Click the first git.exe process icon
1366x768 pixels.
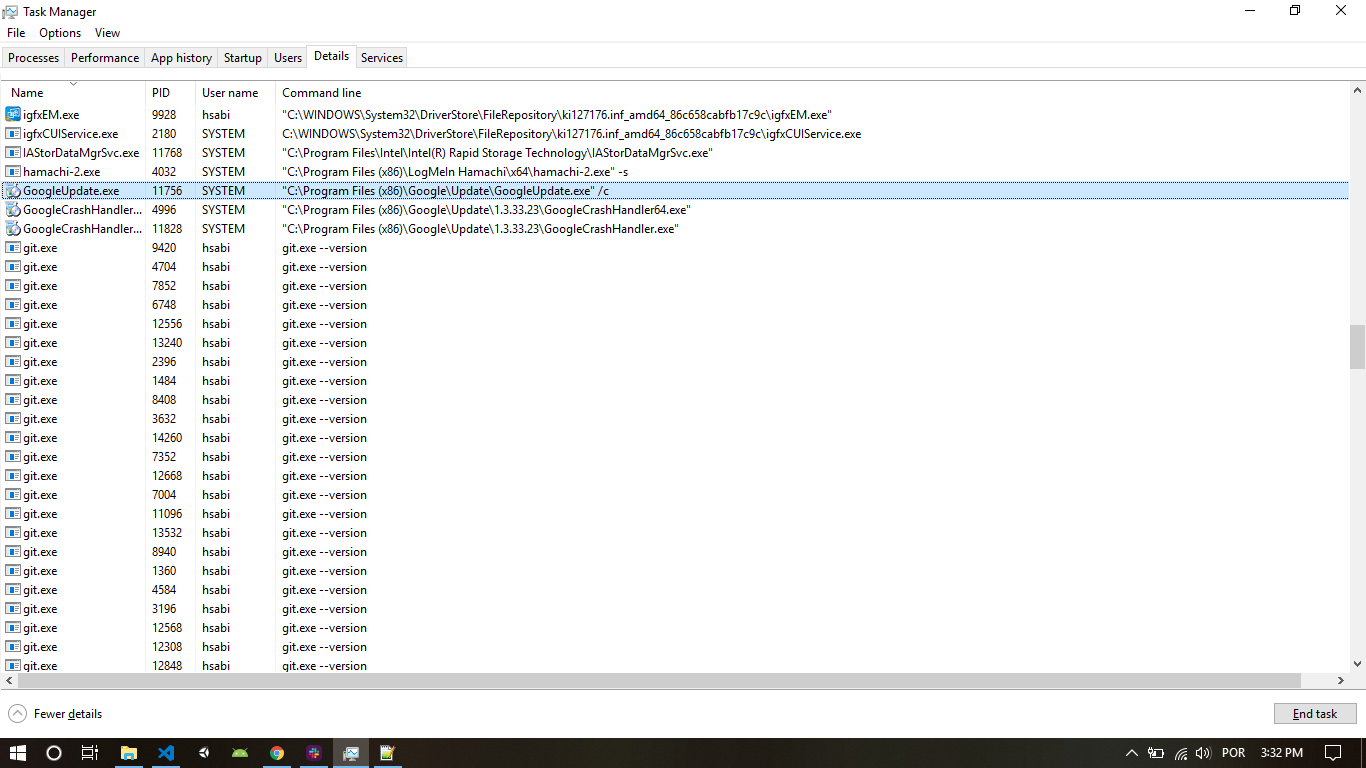13,247
